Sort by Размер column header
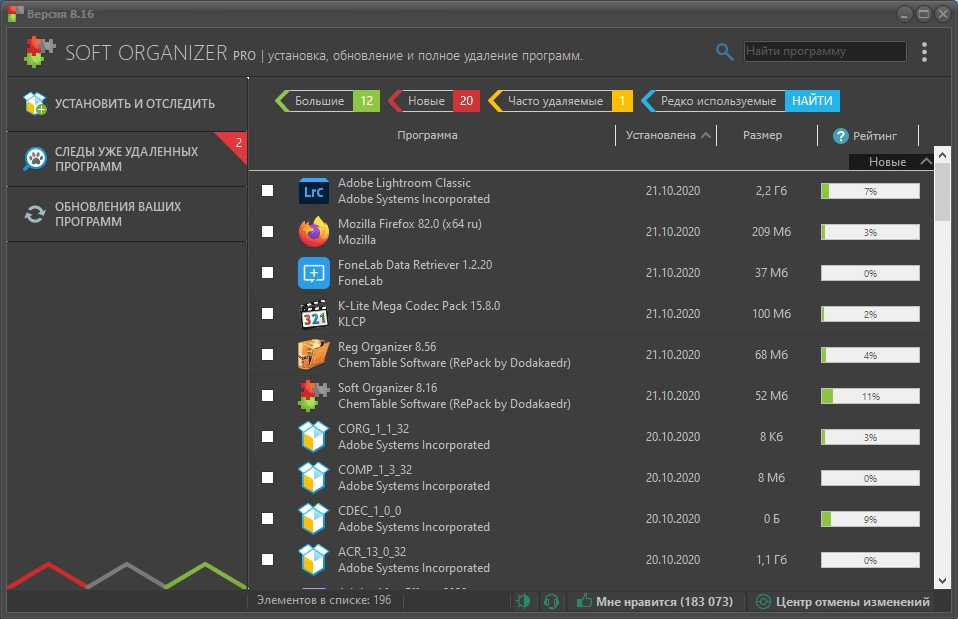Screen dimensions: 958x619 [x=762, y=135]
